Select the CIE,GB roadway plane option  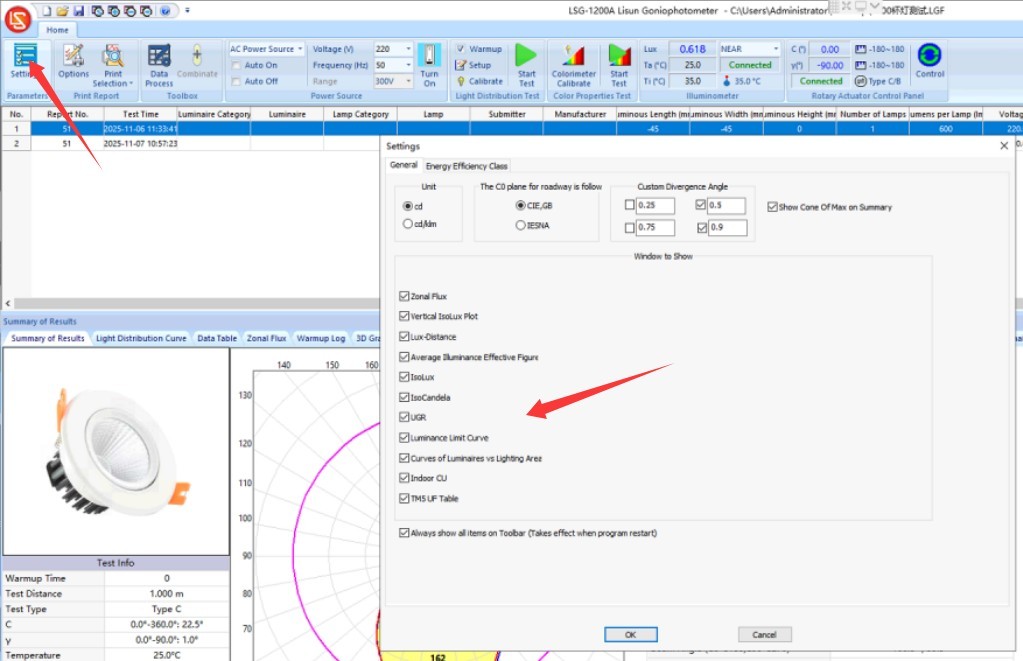tap(520, 206)
